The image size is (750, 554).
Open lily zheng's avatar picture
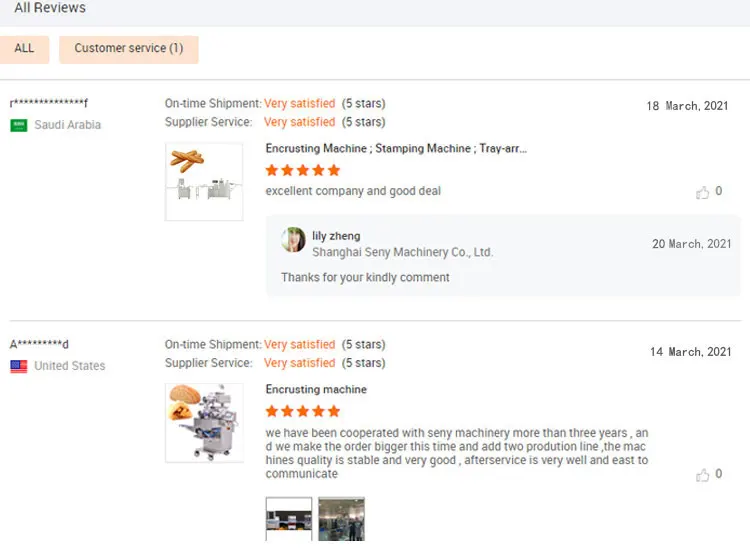pos(293,240)
